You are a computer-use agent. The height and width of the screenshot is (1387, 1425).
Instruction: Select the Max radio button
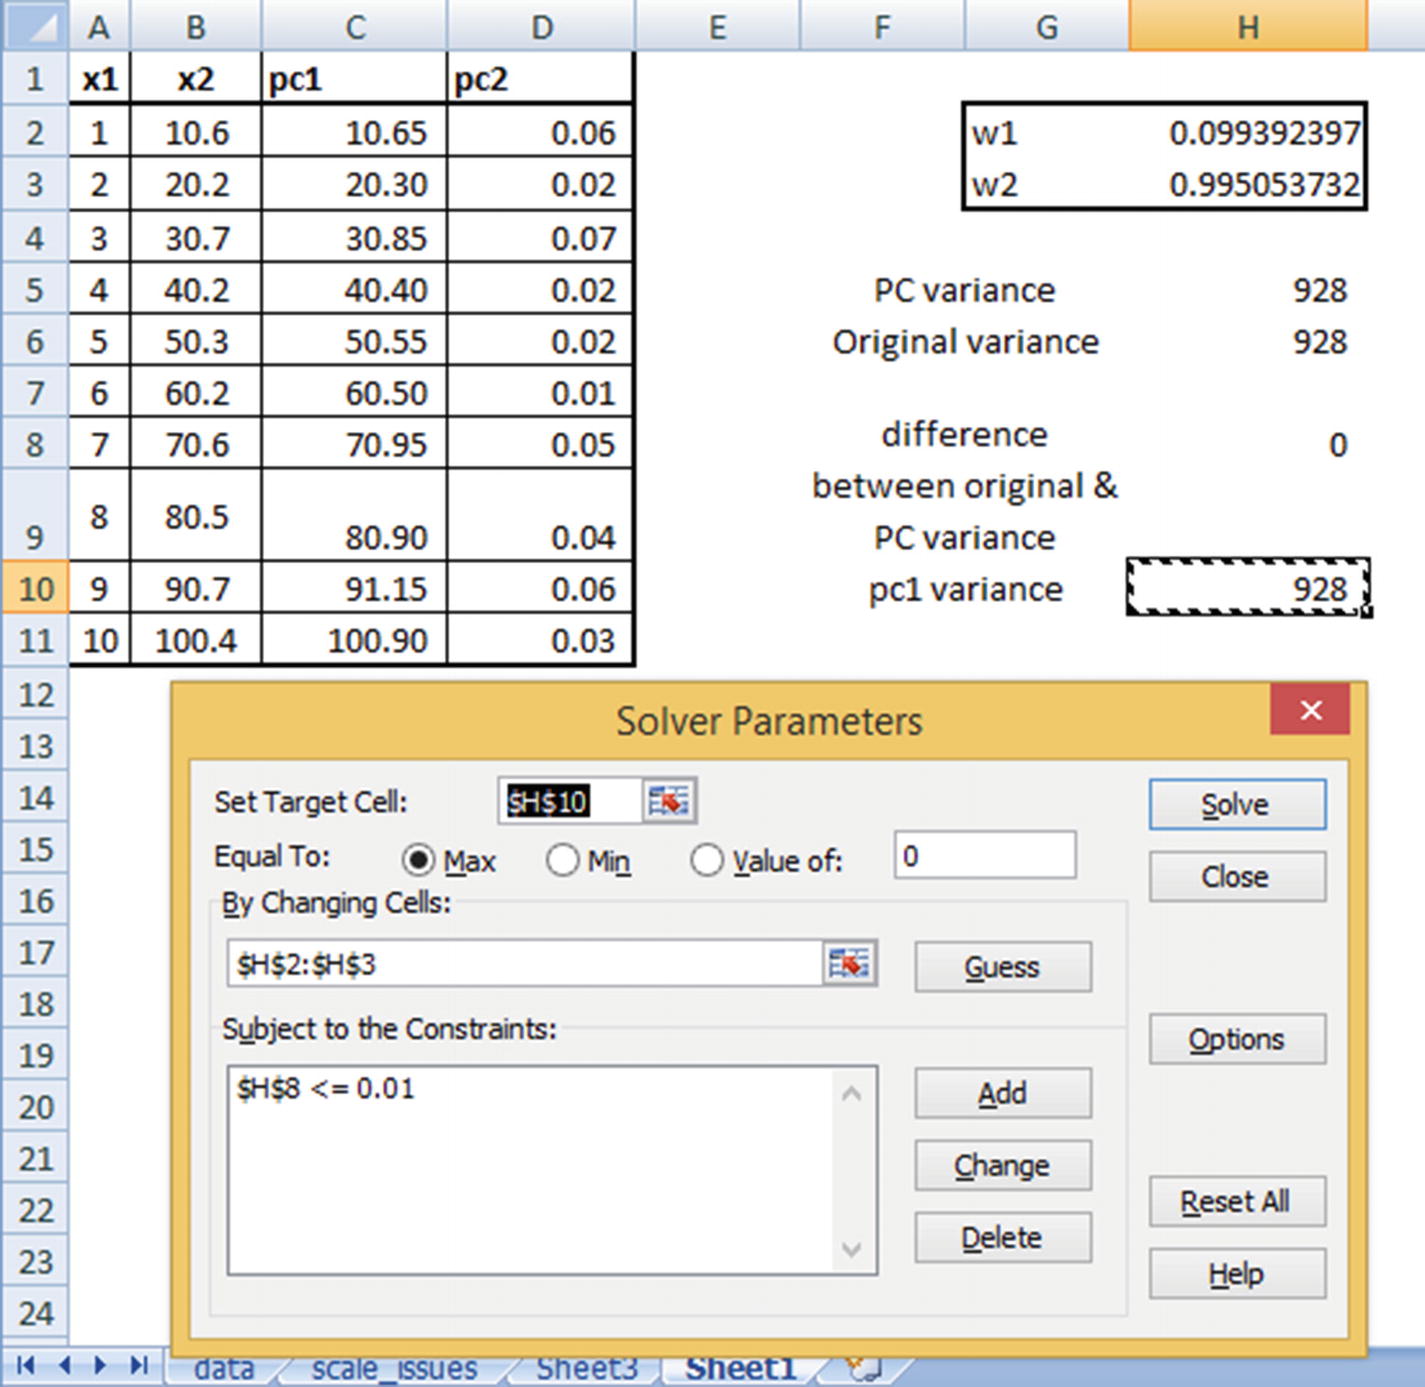pos(418,860)
